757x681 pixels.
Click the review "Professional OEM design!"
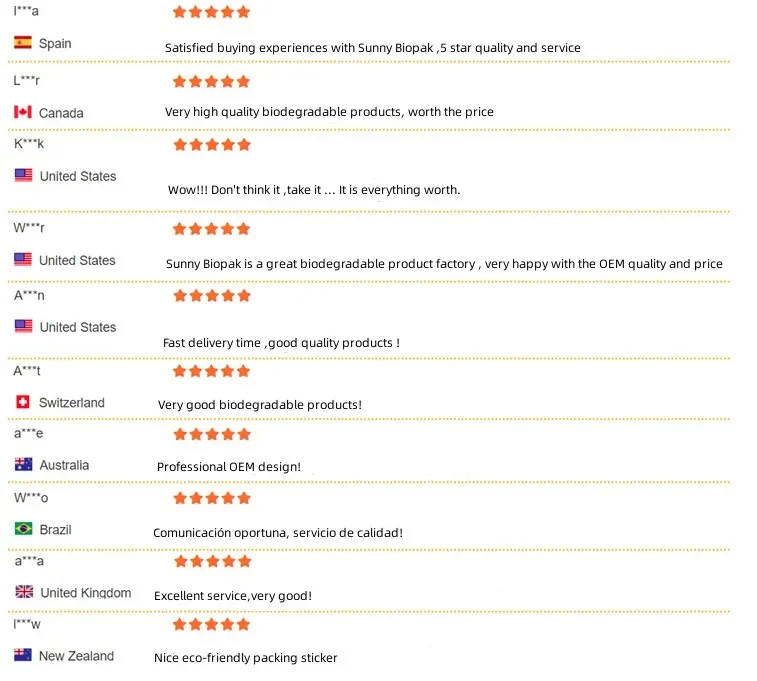(229, 467)
